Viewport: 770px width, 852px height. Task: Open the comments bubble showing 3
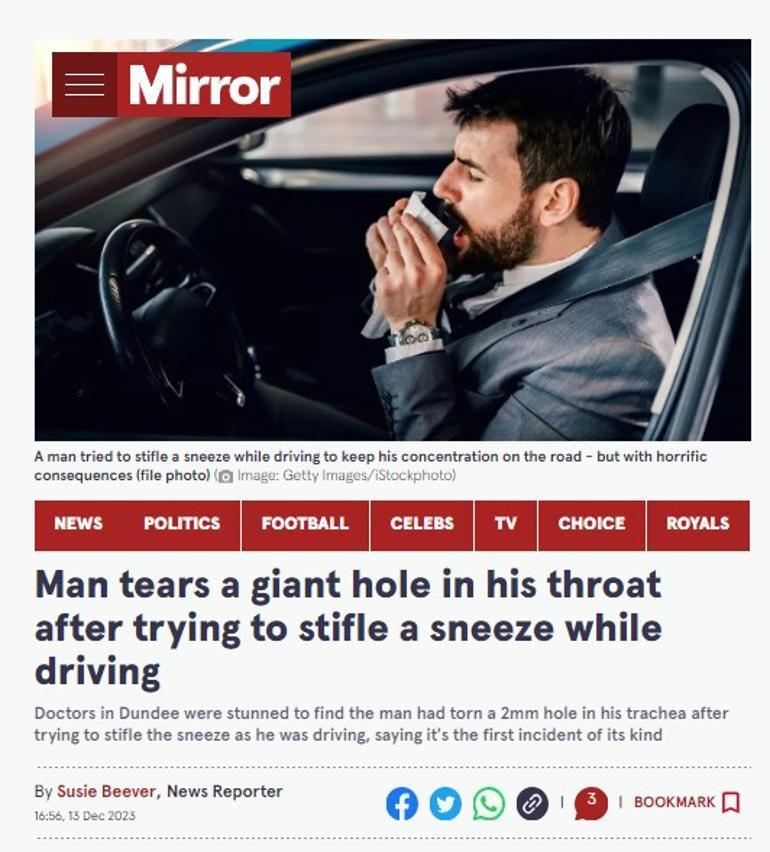[591, 803]
